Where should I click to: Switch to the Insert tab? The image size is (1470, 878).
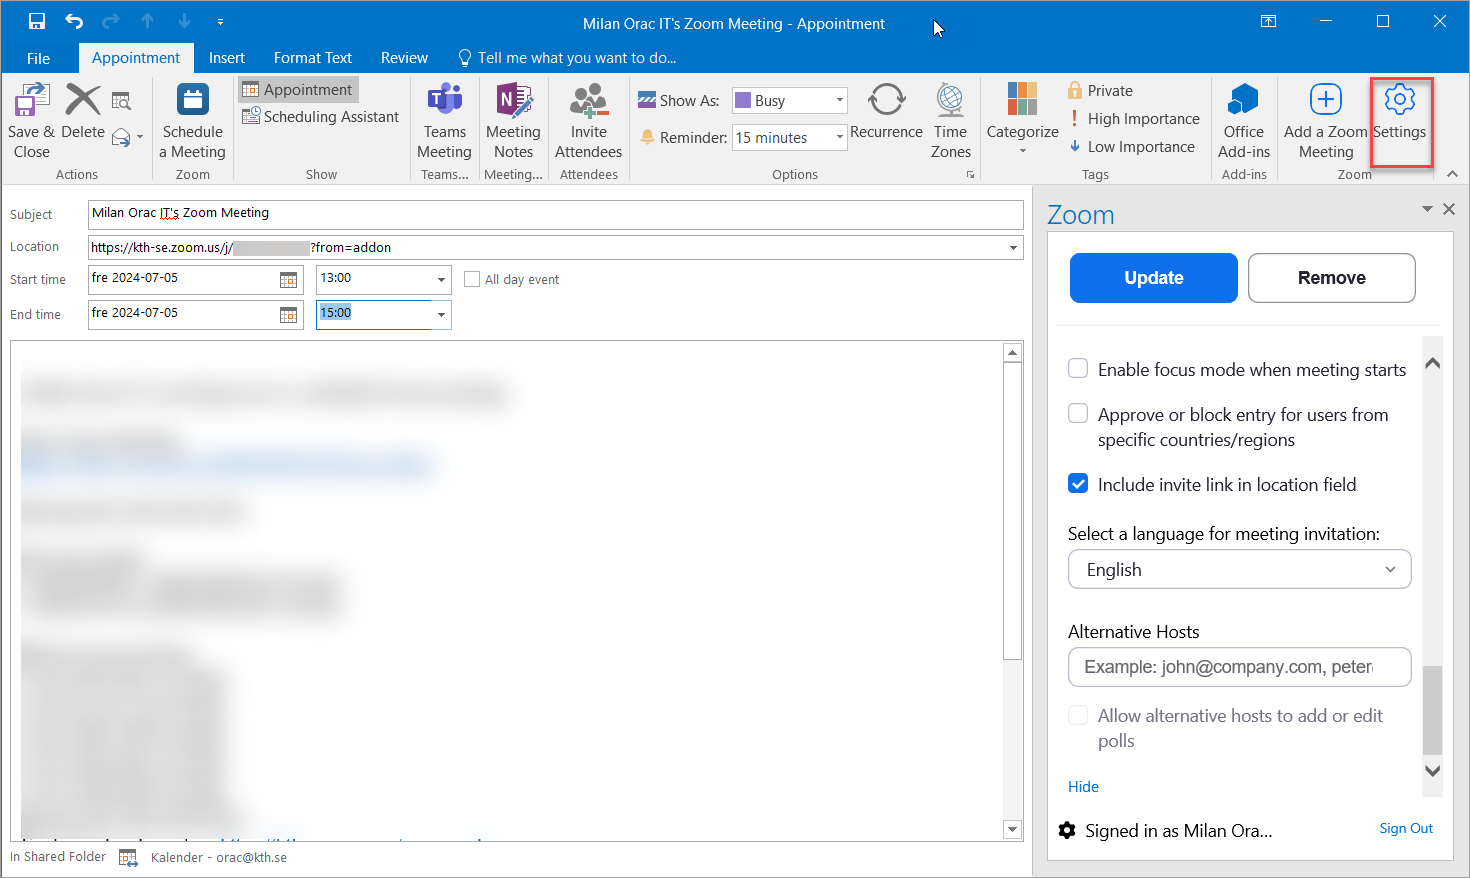pos(226,58)
